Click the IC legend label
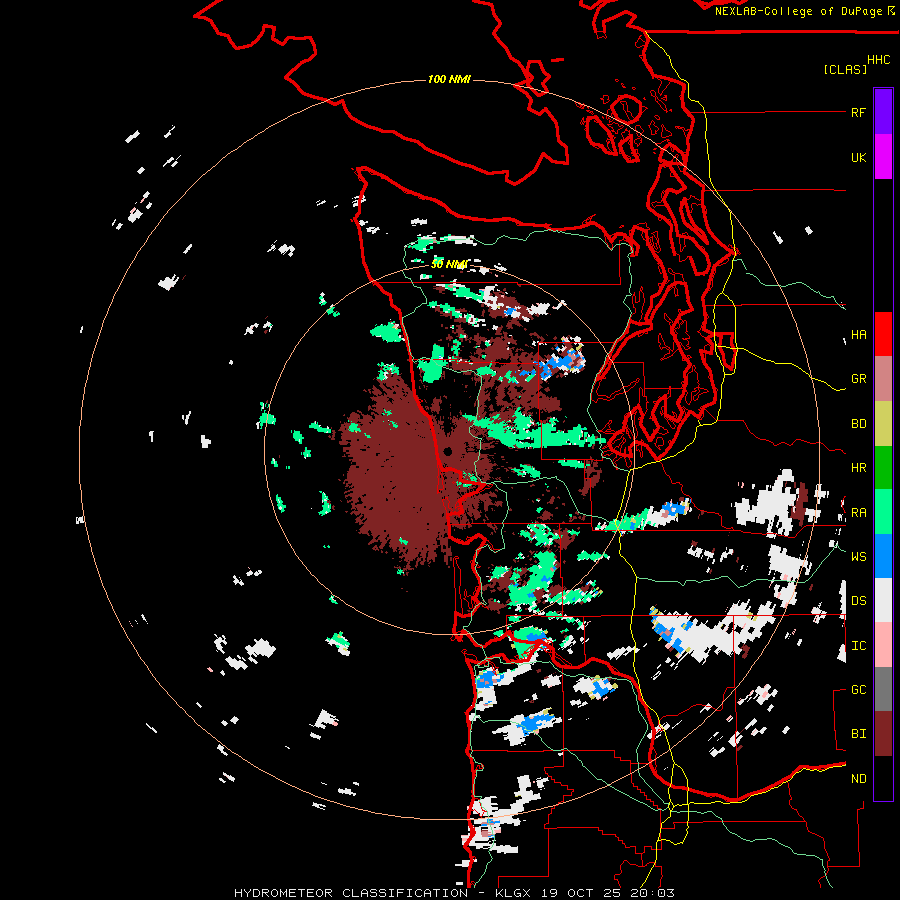Image resolution: width=900 pixels, height=900 pixels. 858,646
